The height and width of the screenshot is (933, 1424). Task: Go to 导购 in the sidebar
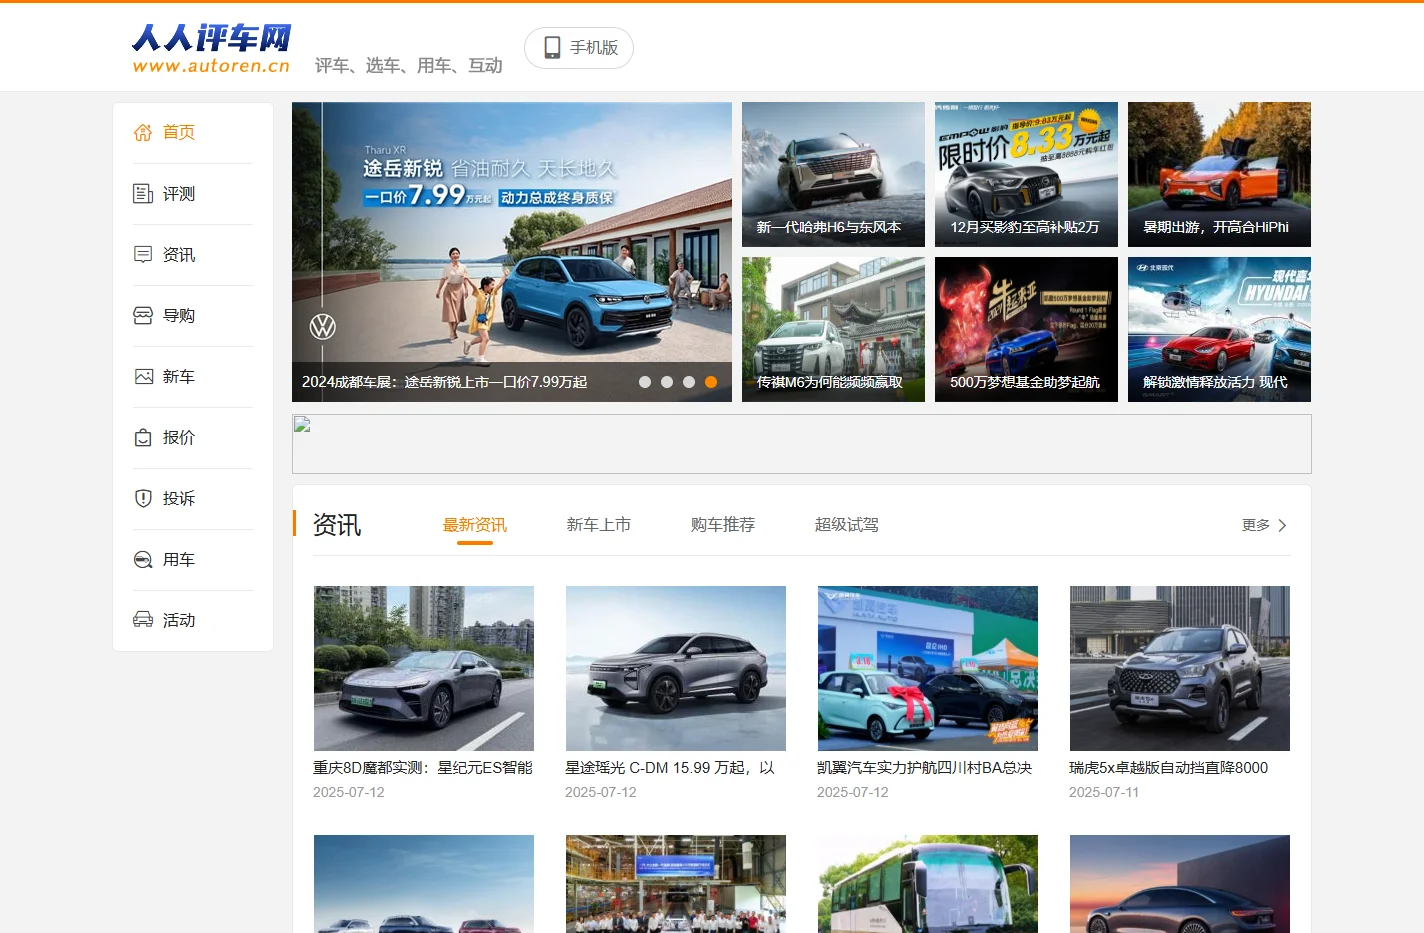(193, 315)
